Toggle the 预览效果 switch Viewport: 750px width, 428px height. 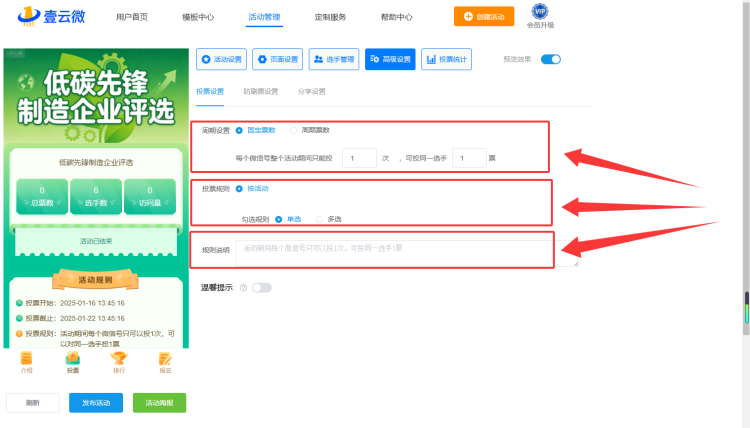(x=551, y=59)
